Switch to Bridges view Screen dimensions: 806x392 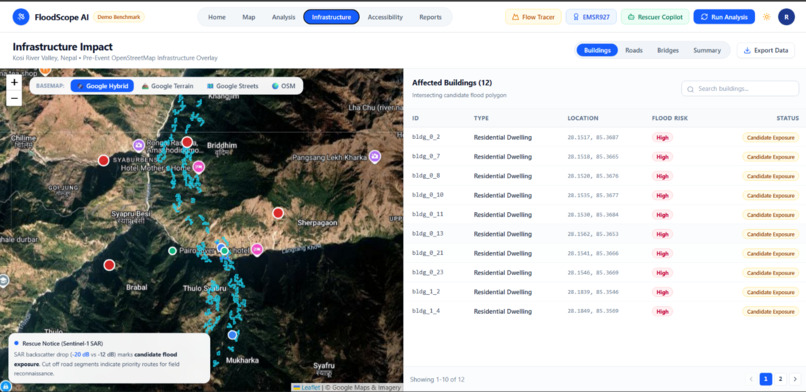click(668, 50)
